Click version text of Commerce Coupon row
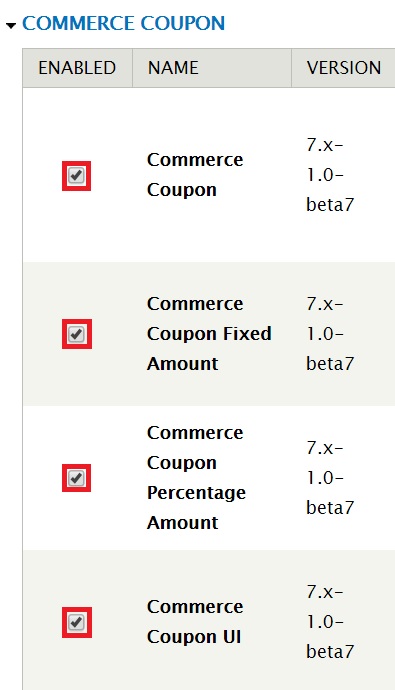The width and height of the screenshot is (395, 690). [330, 175]
